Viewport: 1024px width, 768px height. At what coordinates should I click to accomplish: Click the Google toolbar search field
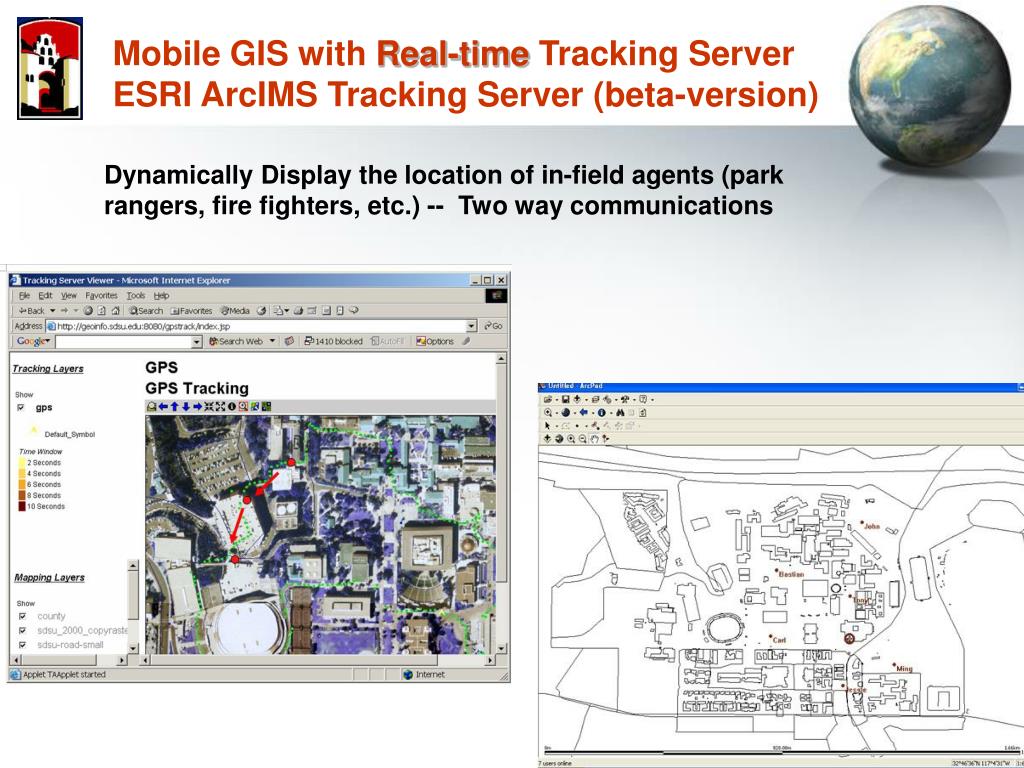(123, 342)
